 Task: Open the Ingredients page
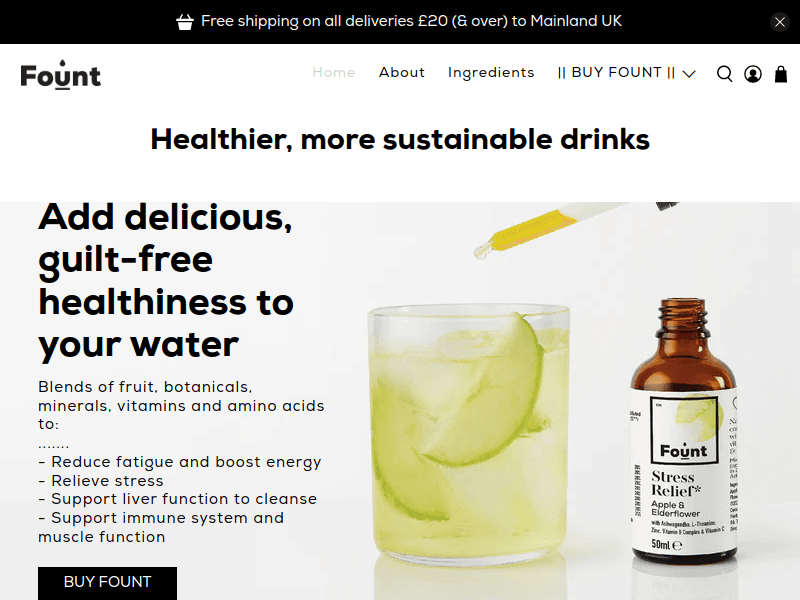click(491, 73)
